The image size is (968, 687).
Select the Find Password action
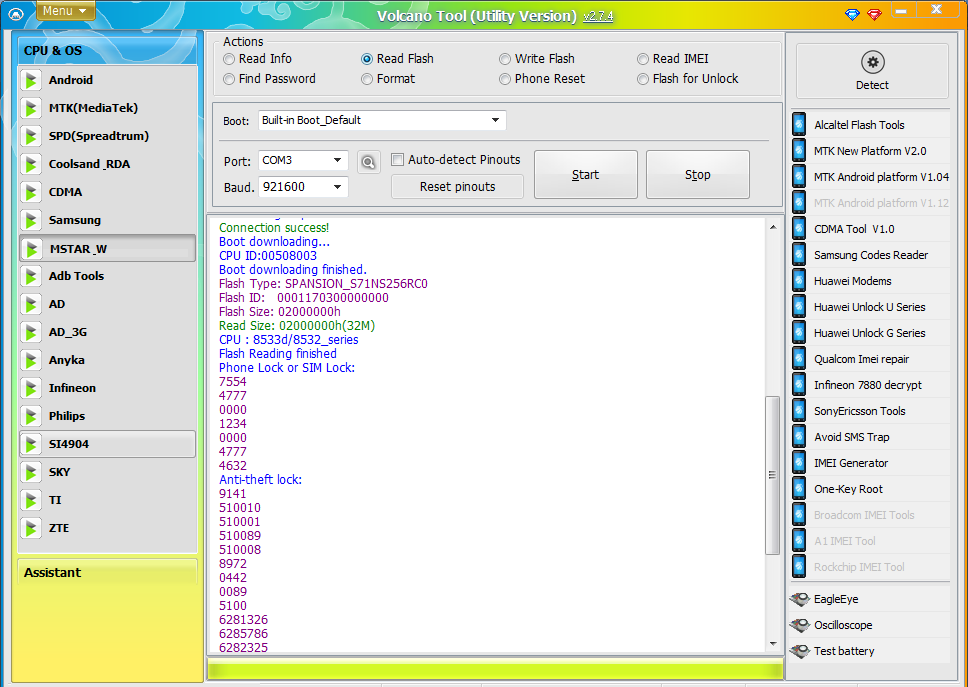[x=269, y=79]
